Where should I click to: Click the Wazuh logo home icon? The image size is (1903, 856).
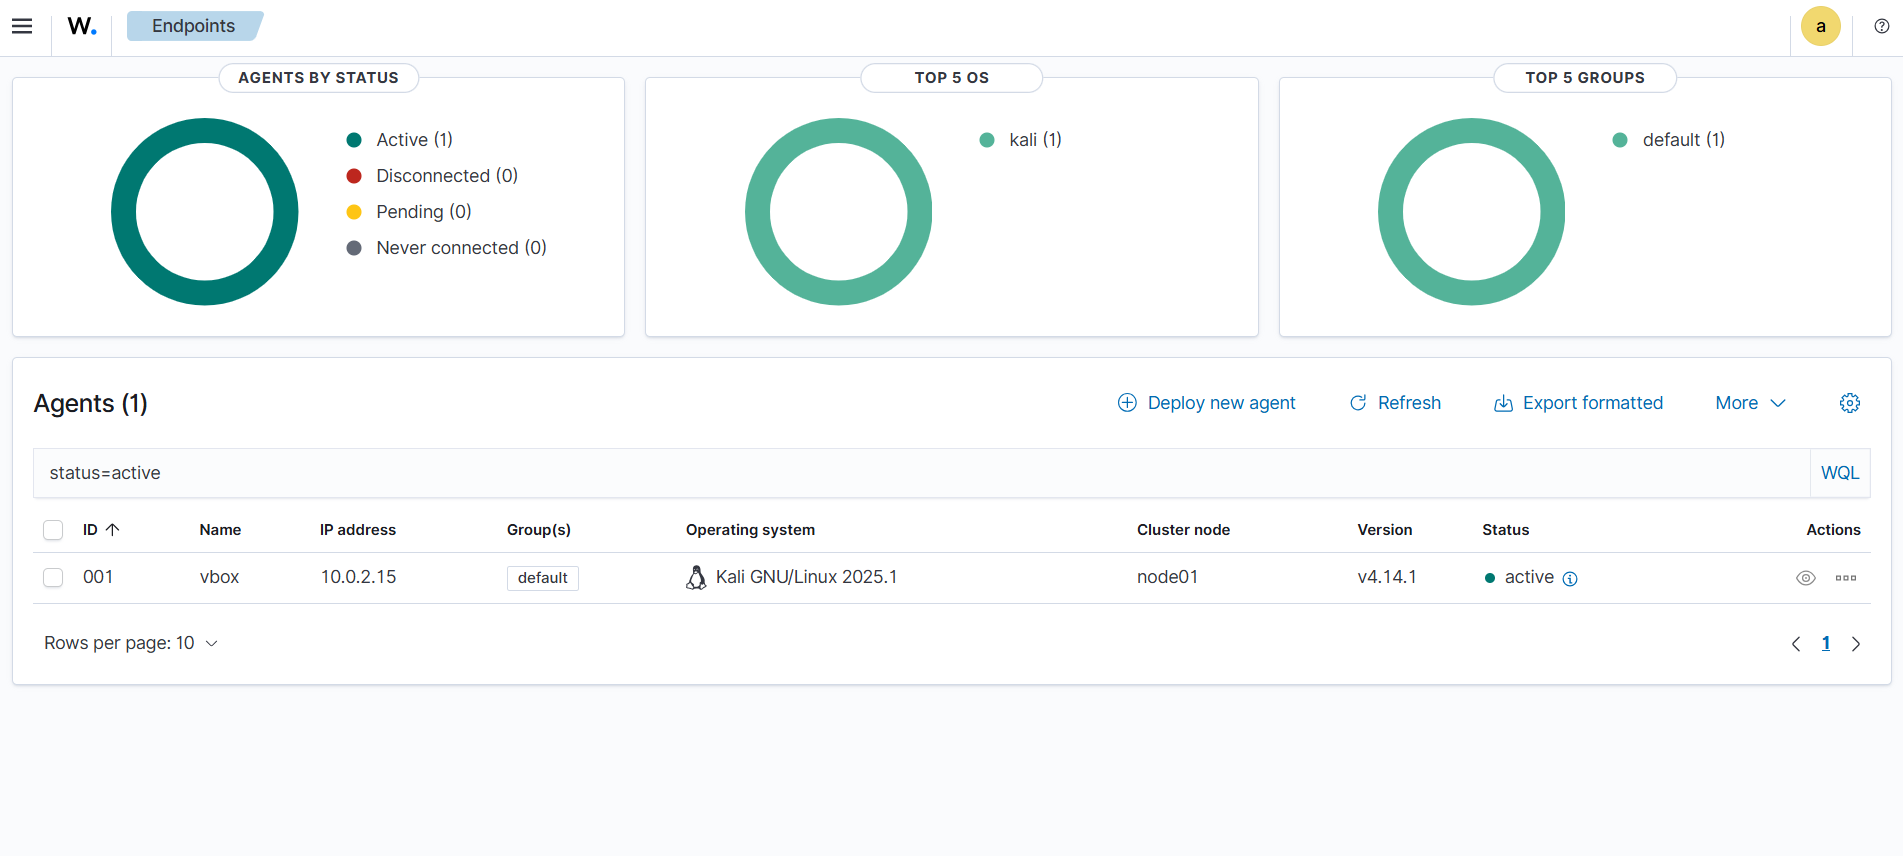(x=82, y=26)
